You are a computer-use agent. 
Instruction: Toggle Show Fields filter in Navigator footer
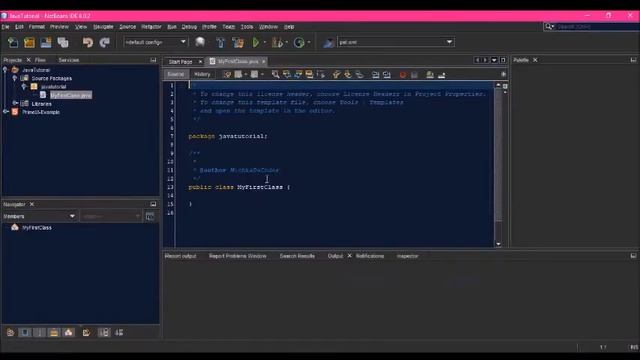25,333
